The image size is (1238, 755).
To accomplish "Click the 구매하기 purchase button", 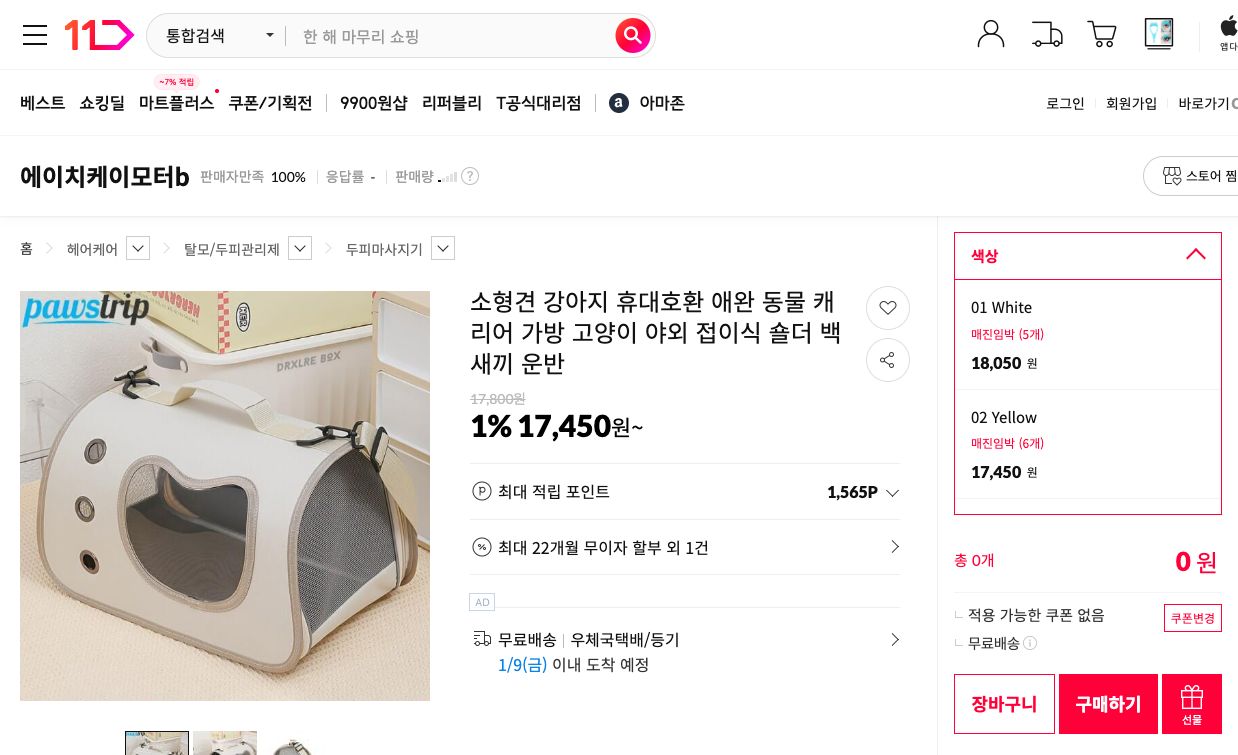I will click(1107, 703).
